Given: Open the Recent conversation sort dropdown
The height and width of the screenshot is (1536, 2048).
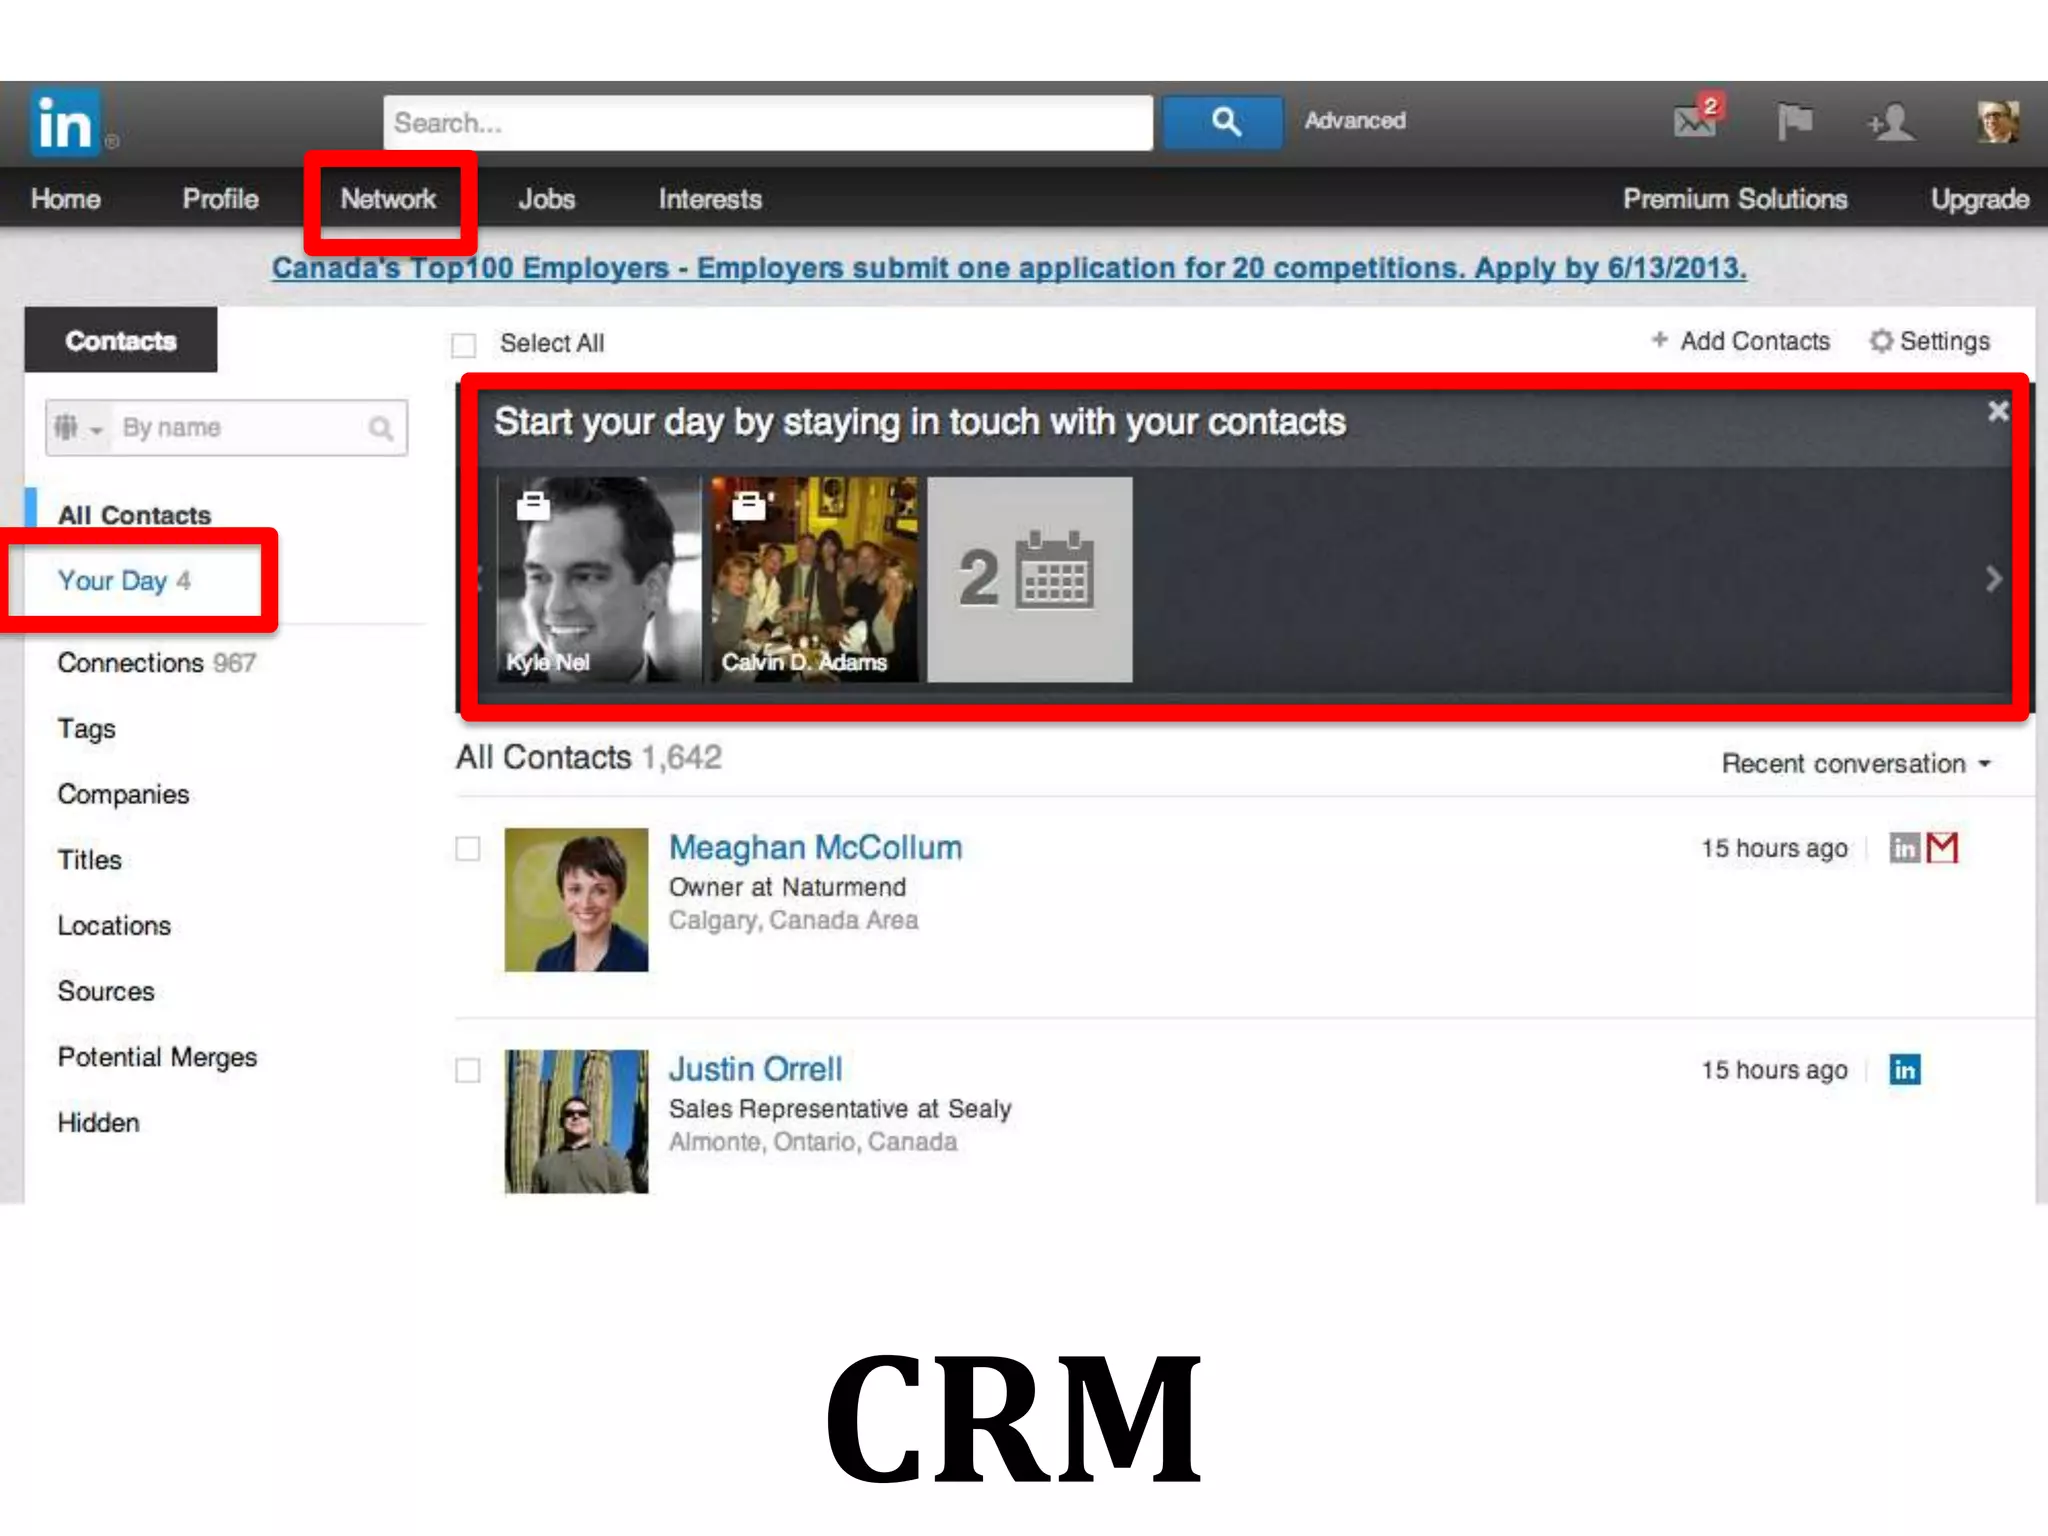Looking at the screenshot, I should click(x=1856, y=764).
